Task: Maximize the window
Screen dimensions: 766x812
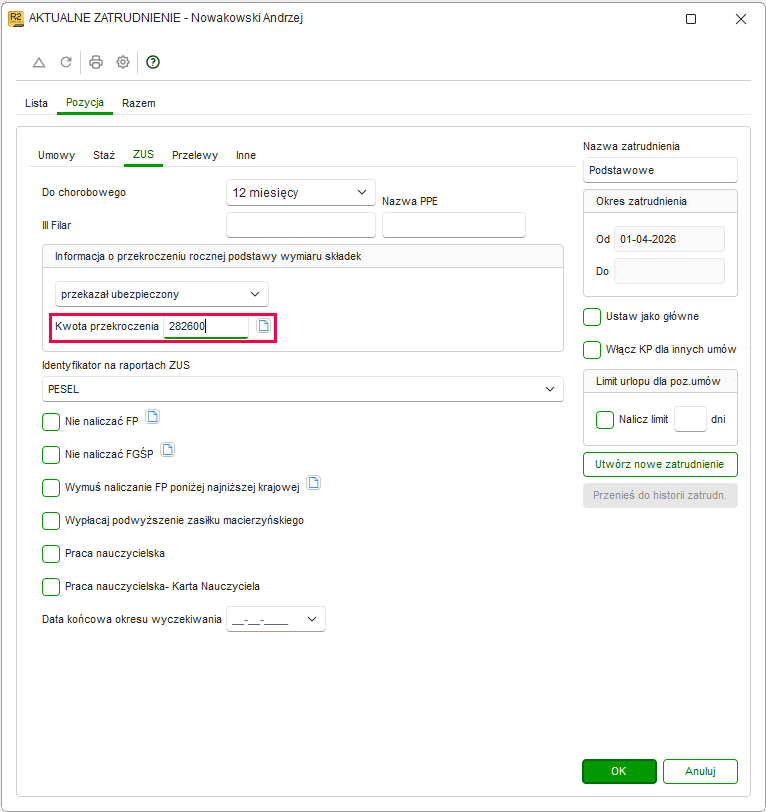Action: click(691, 19)
